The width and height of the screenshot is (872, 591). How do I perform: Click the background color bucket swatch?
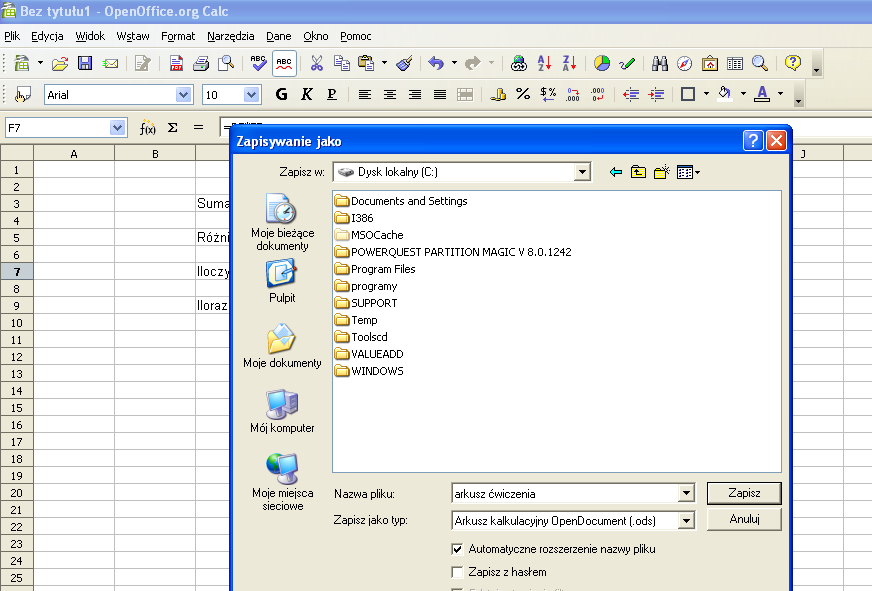click(x=725, y=94)
